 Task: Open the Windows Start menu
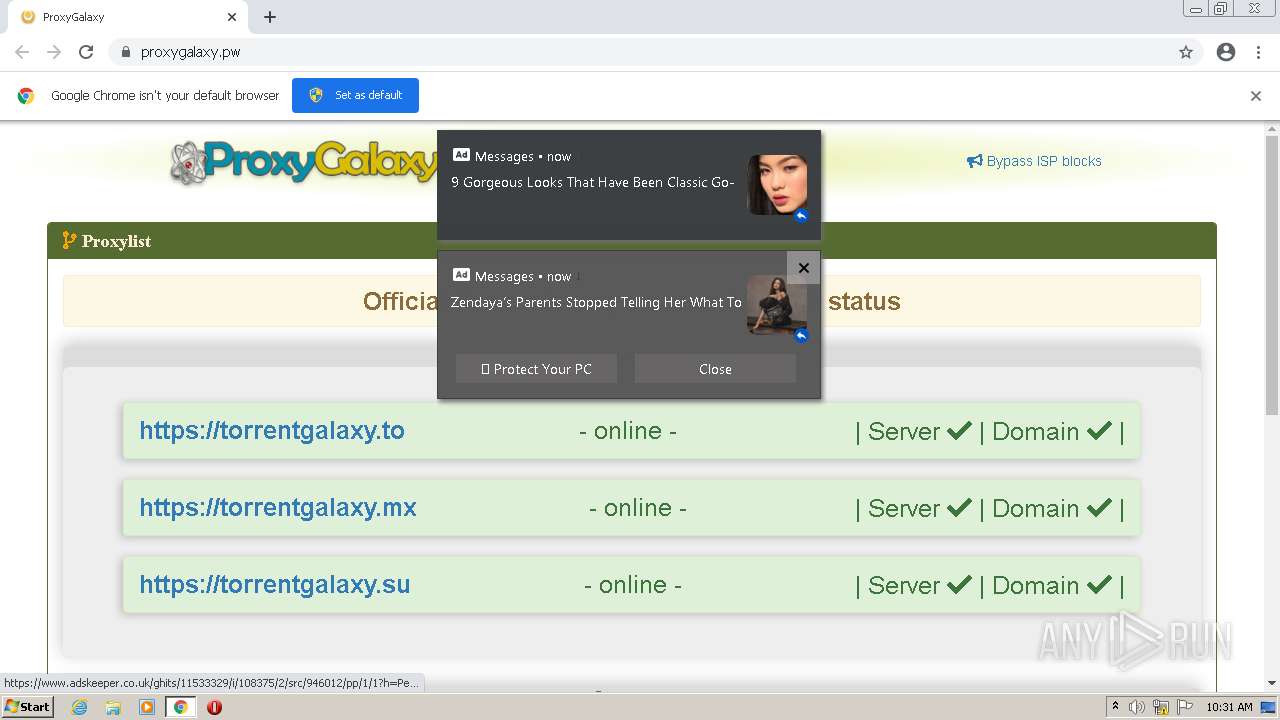pos(28,707)
